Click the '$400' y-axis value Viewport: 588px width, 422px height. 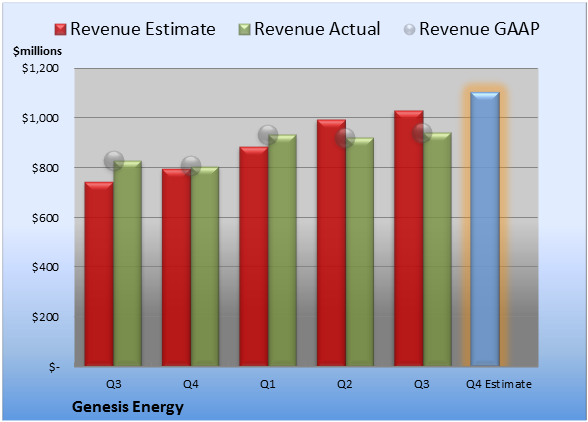click(x=45, y=267)
